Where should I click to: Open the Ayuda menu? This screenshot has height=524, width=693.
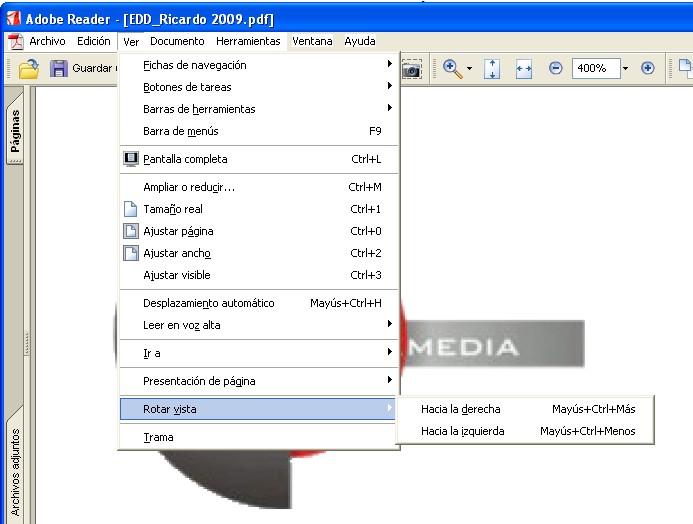360,41
